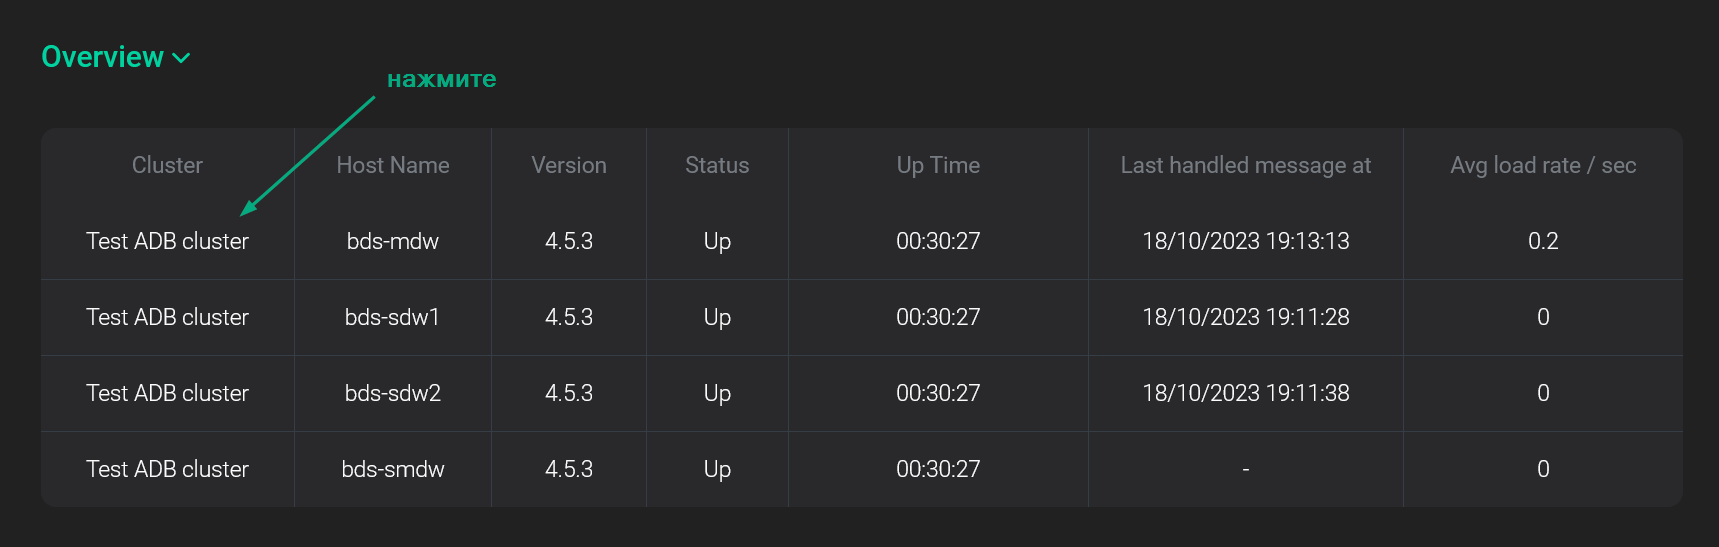Expand the Overview dropdown chevron
1719x547 pixels.
tap(181, 58)
